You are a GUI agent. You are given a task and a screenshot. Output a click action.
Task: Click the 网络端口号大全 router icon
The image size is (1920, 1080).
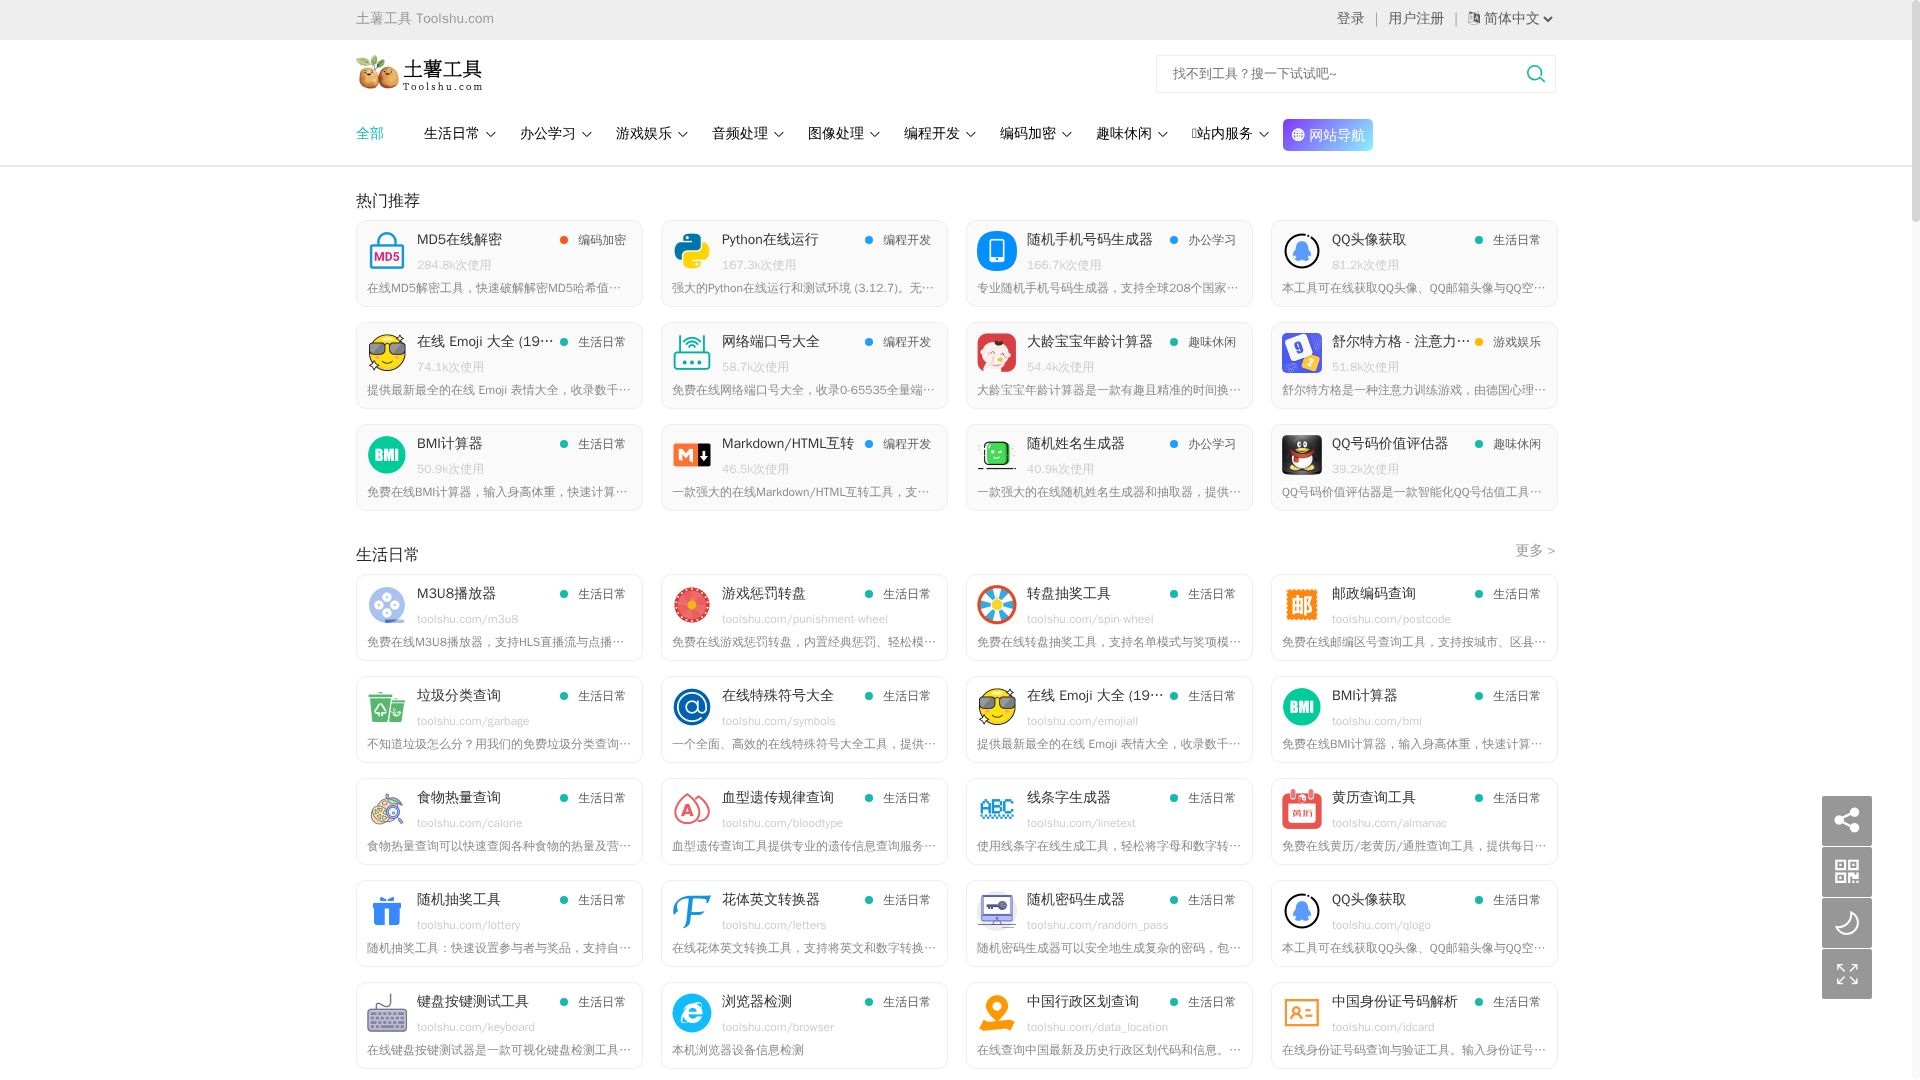pyautogui.click(x=692, y=353)
